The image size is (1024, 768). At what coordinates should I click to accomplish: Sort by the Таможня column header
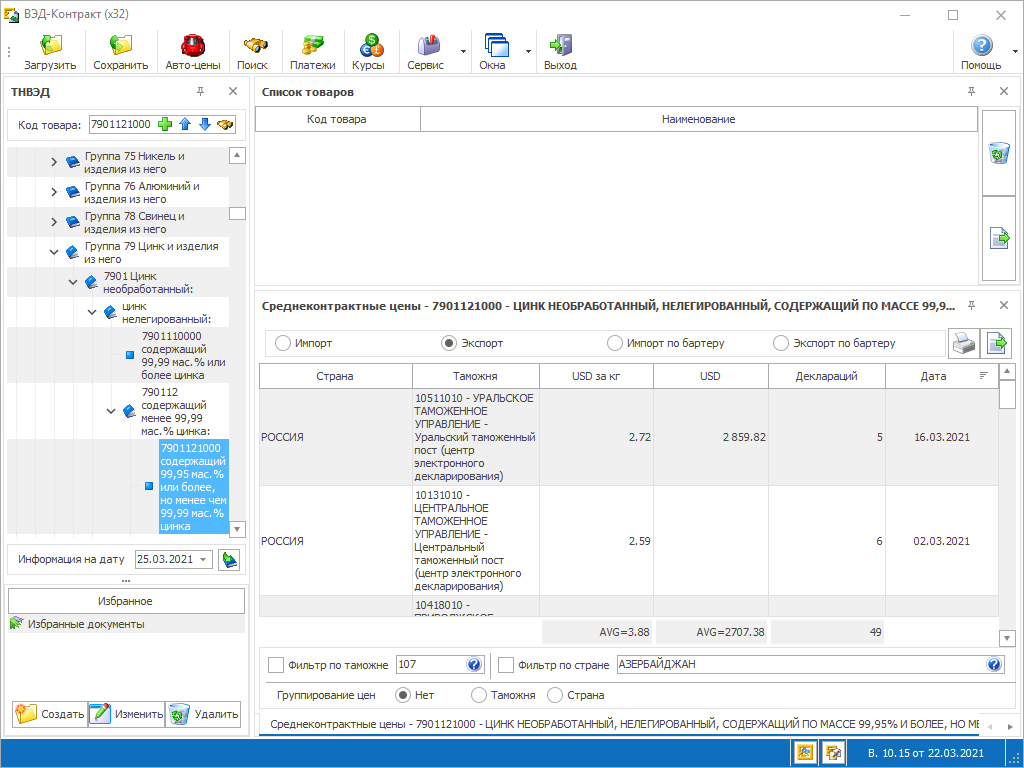click(x=475, y=376)
